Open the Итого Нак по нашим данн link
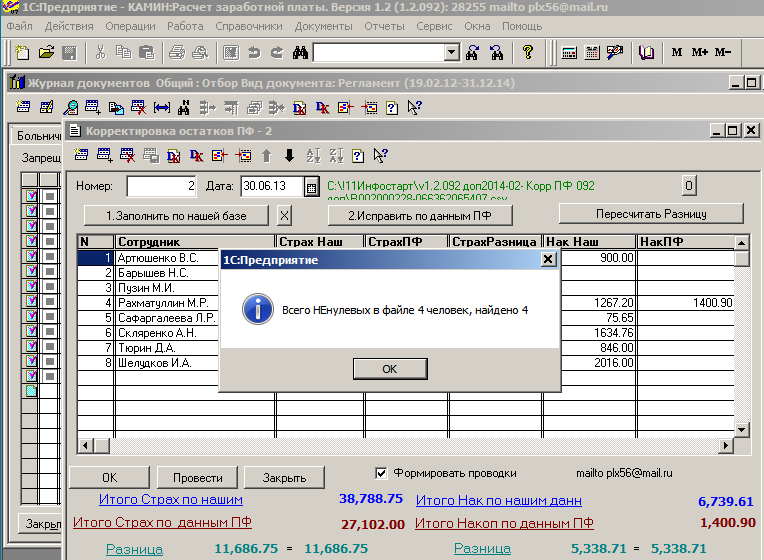Image resolution: width=764 pixels, height=560 pixels. (498, 501)
